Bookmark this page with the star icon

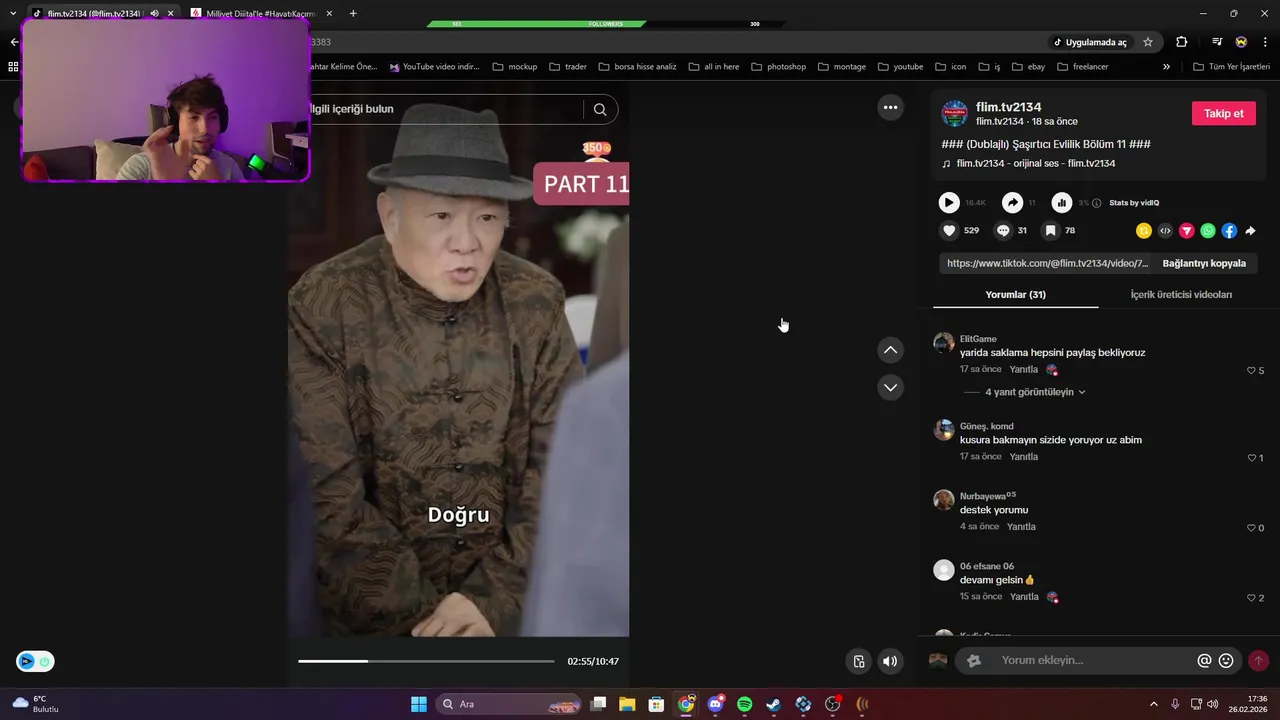1148,42
